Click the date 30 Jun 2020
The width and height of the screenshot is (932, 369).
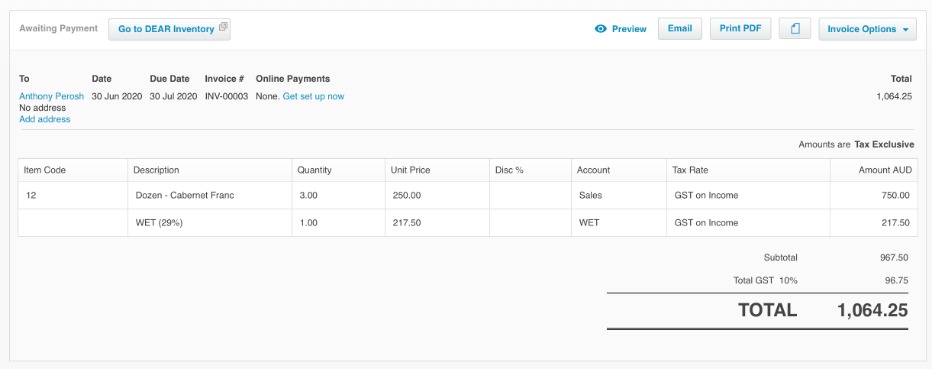coord(116,96)
